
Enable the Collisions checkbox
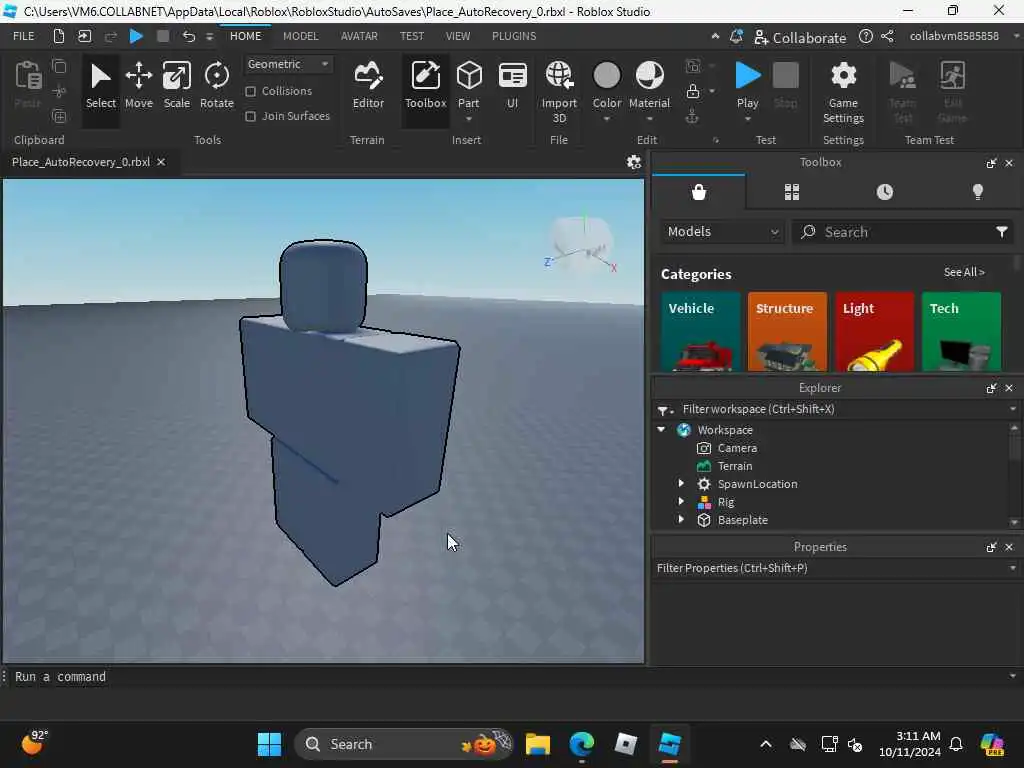coord(250,91)
